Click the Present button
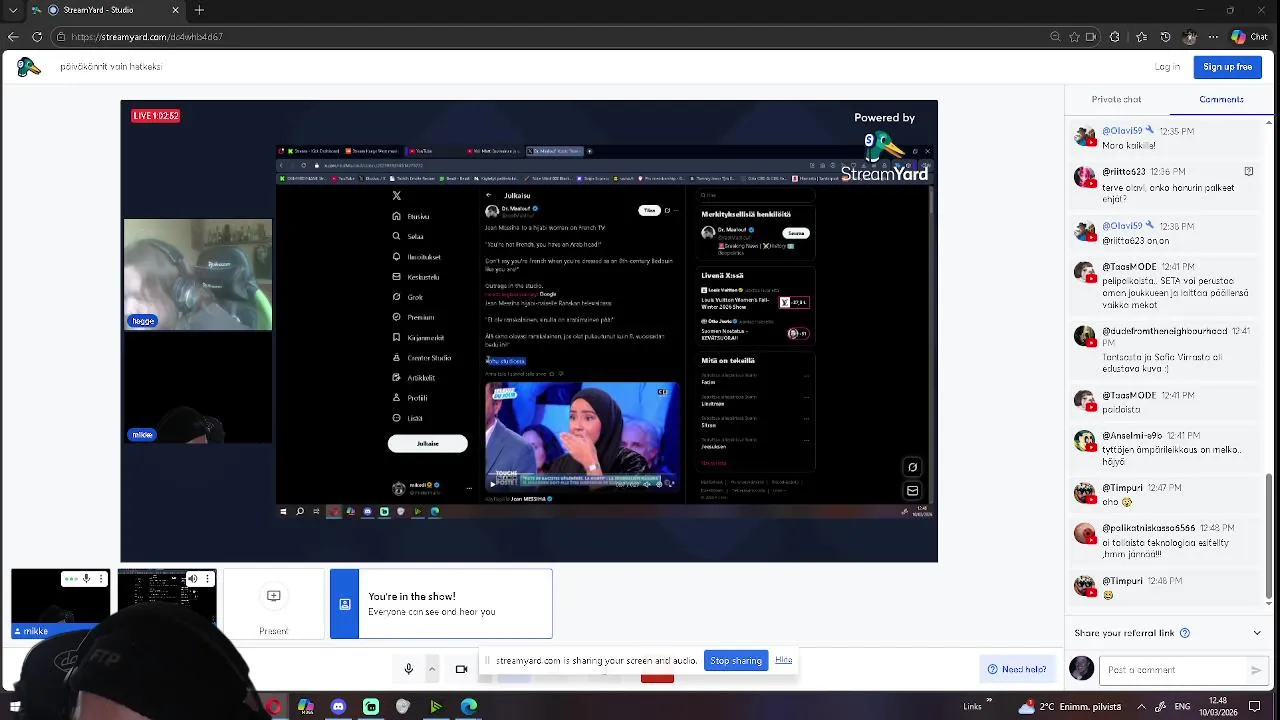This screenshot has height=720, width=1280. tap(274, 604)
